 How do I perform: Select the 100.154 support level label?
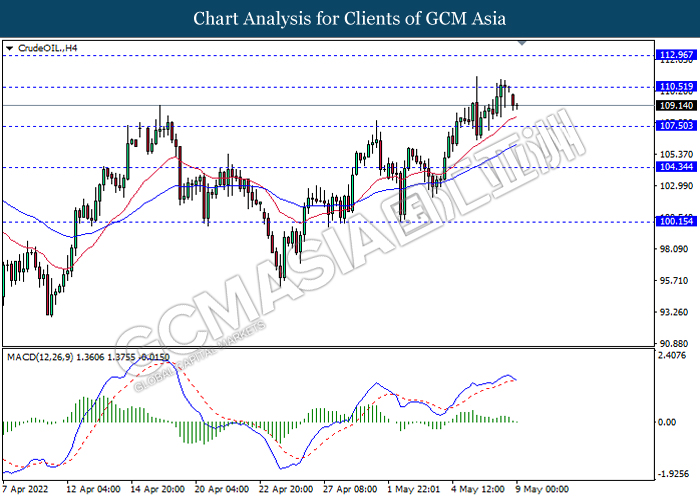point(676,221)
